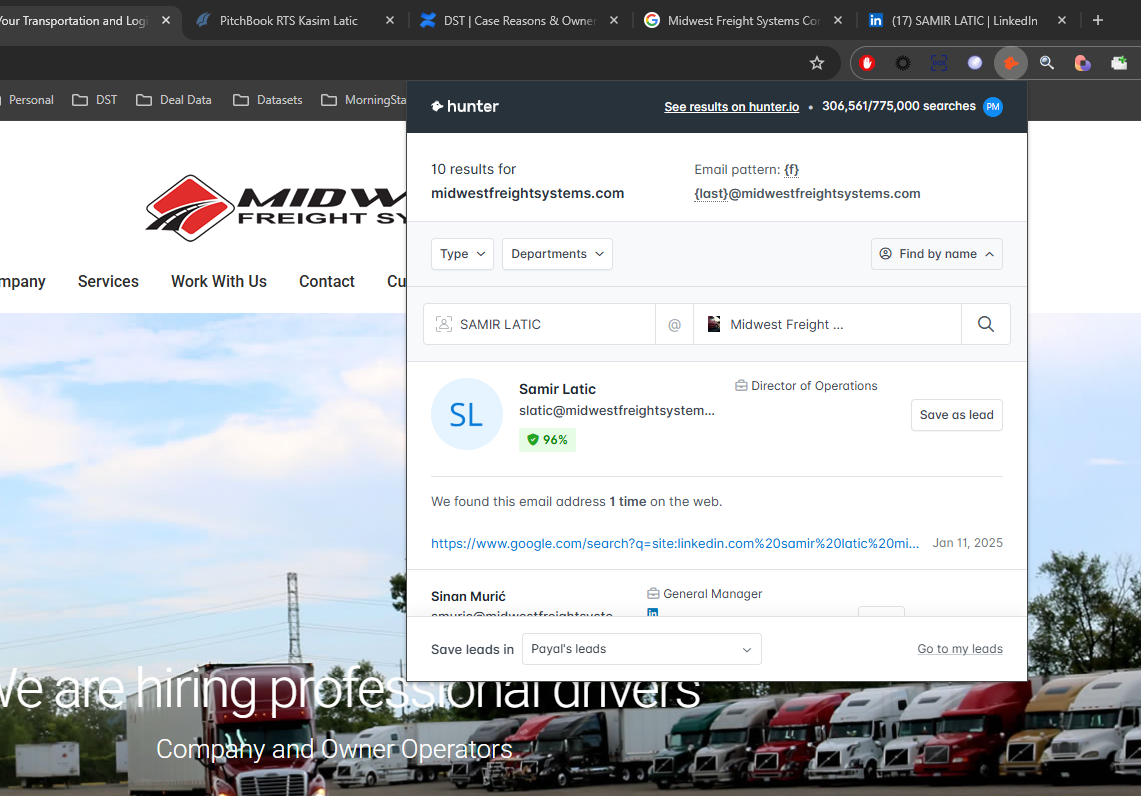Bookmark this page with the star icon

tap(817, 63)
